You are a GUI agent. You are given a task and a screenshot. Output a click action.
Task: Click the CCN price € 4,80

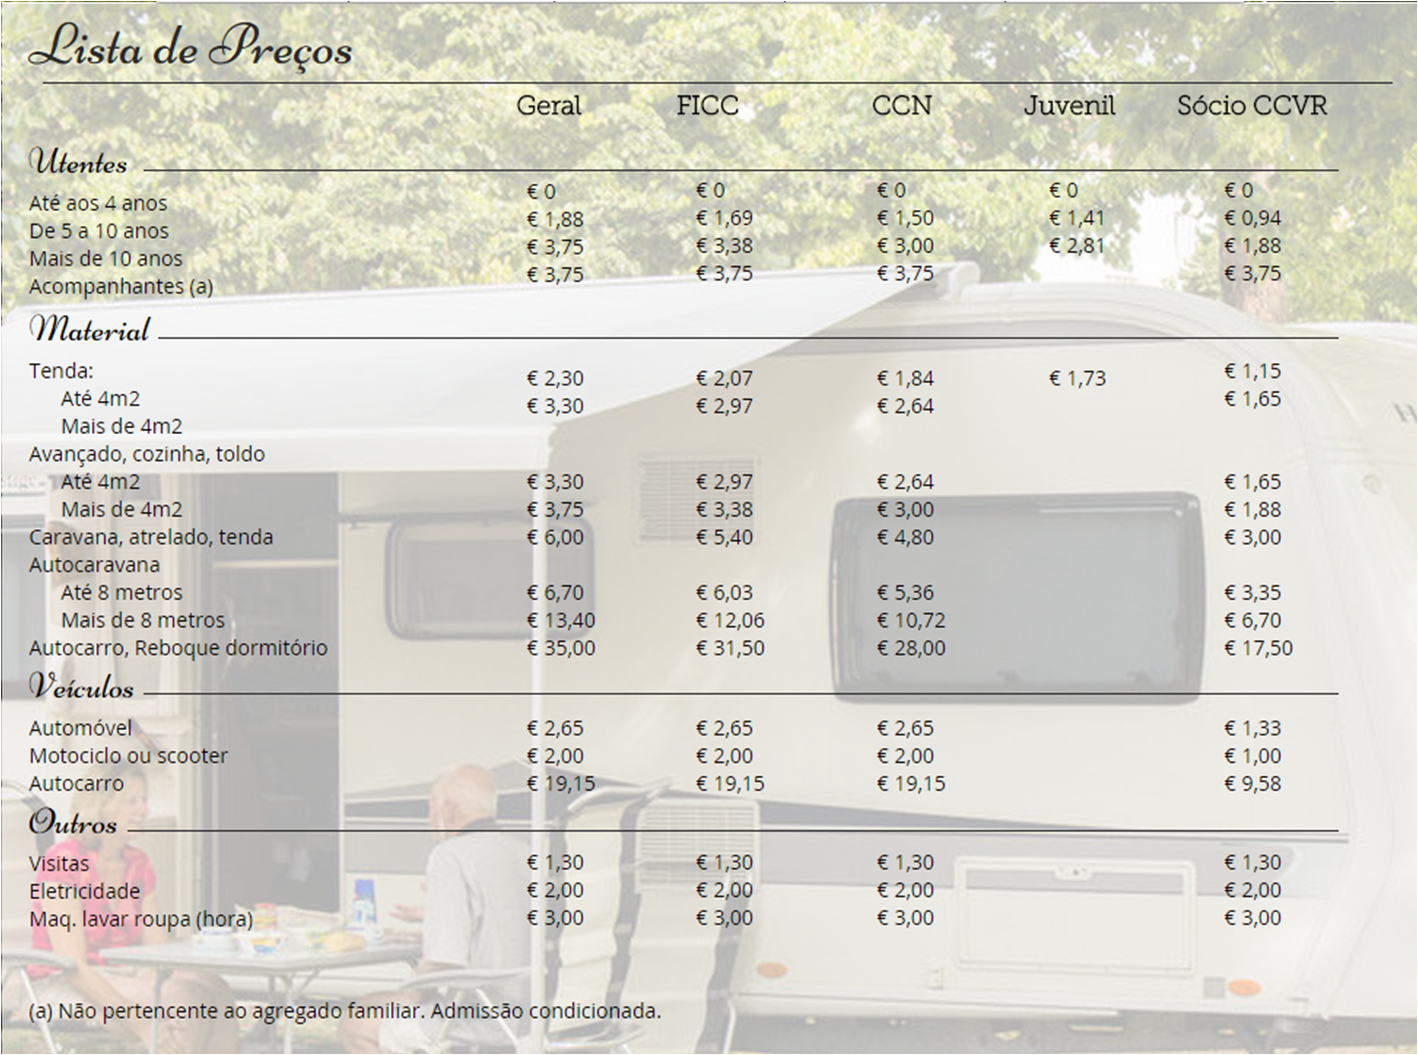[x=905, y=537]
